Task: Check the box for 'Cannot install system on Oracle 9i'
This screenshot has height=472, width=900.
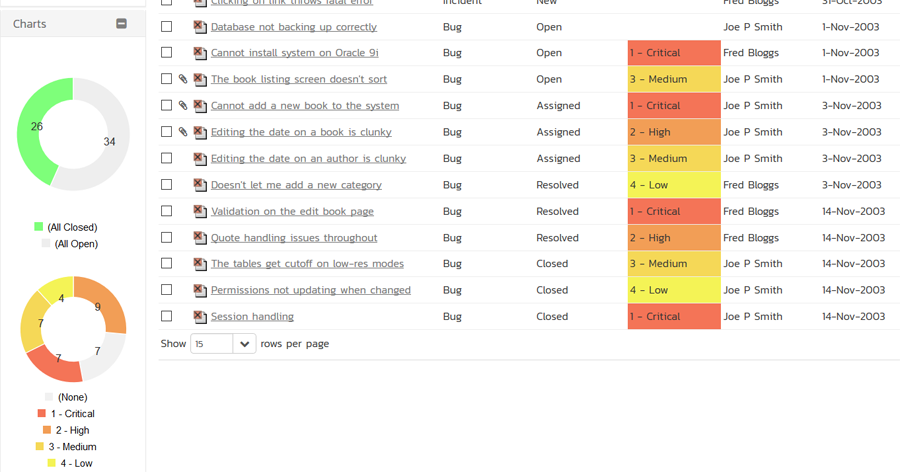Action: pos(167,53)
